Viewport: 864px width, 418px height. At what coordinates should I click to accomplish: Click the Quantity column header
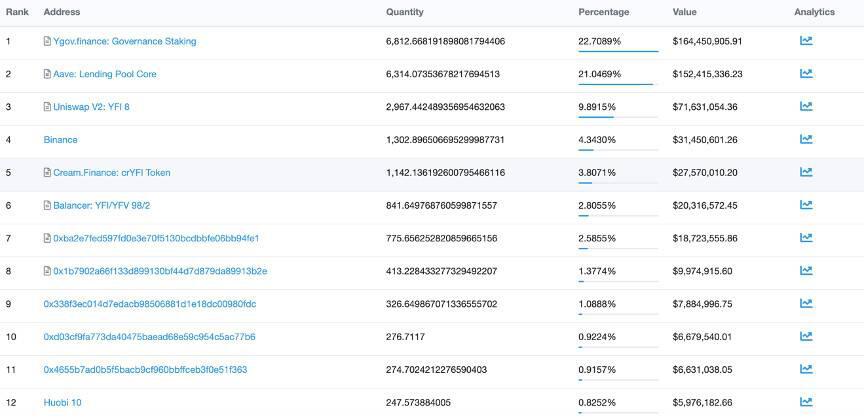(404, 12)
